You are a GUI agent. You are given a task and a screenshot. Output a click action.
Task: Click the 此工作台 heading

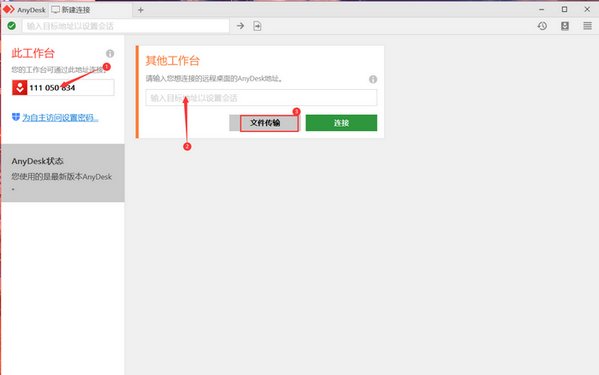pyautogui.click(x=33, y=53)
